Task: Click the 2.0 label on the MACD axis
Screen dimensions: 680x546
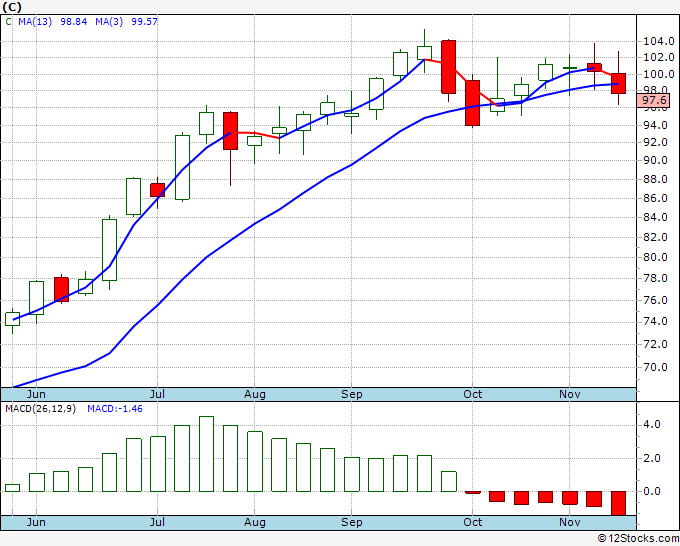Action: pyautogui.click(x=652, y=458)
